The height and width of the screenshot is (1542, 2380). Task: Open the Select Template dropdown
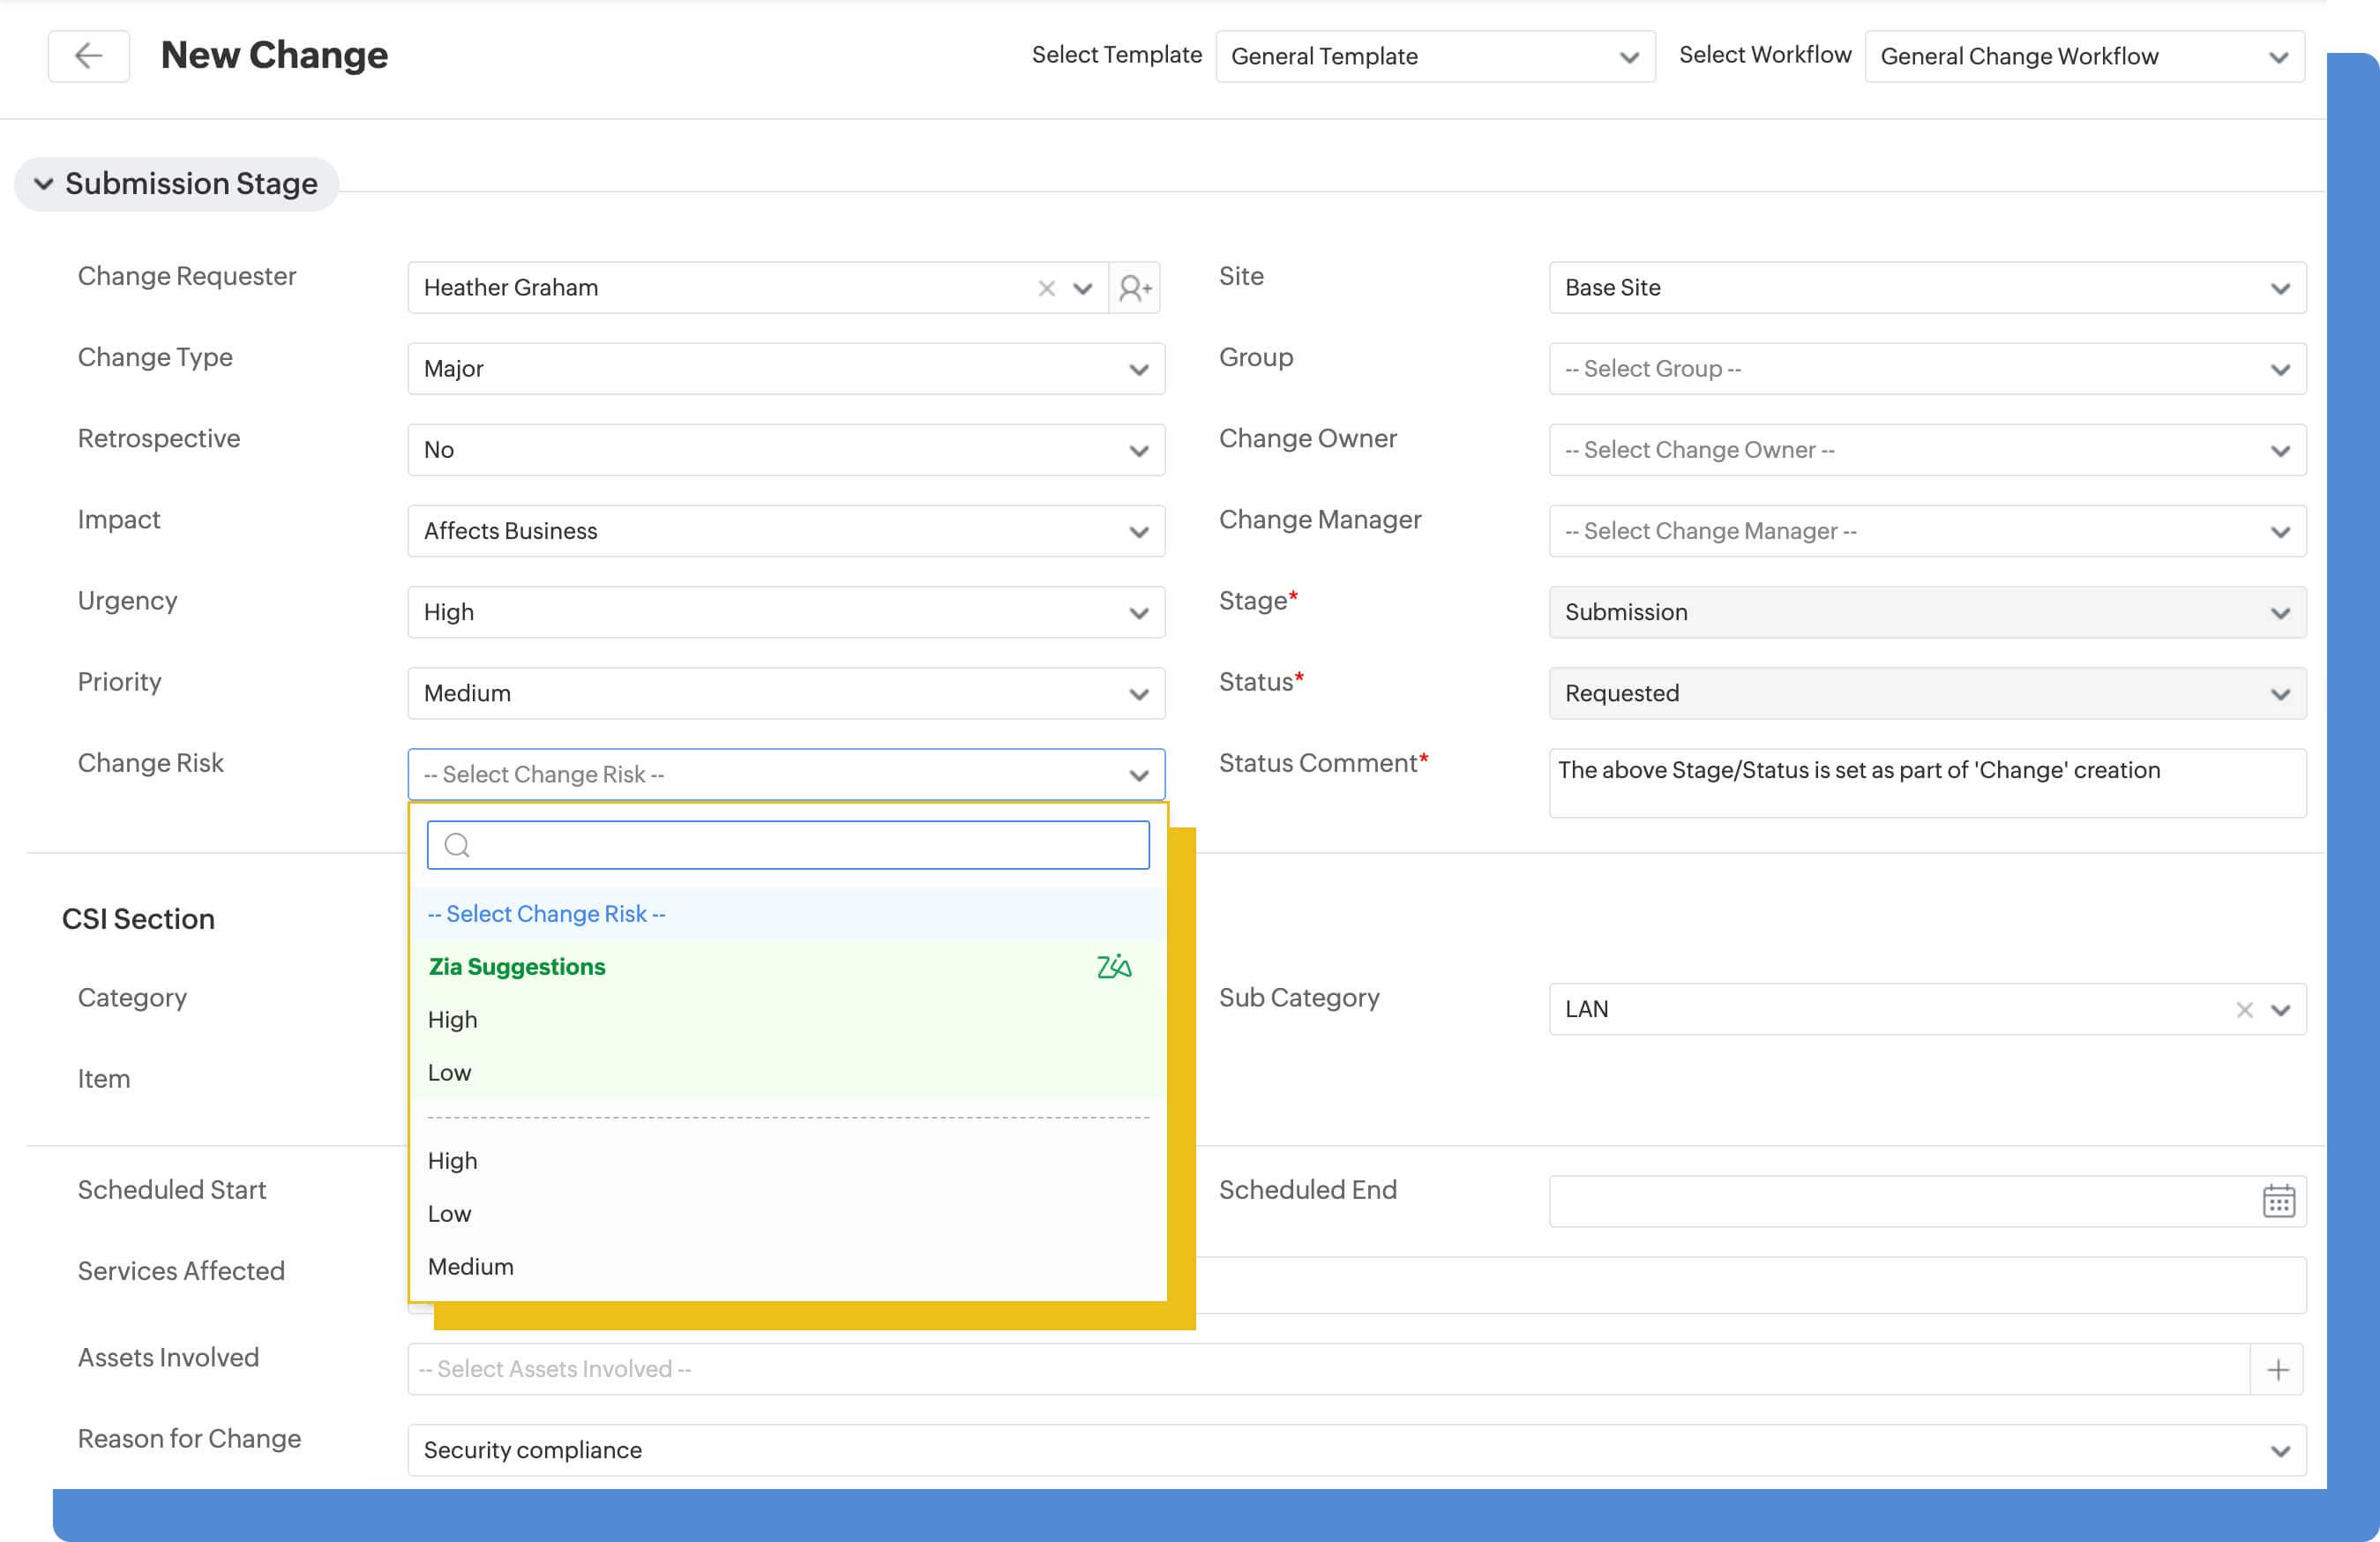(1434, 57)
